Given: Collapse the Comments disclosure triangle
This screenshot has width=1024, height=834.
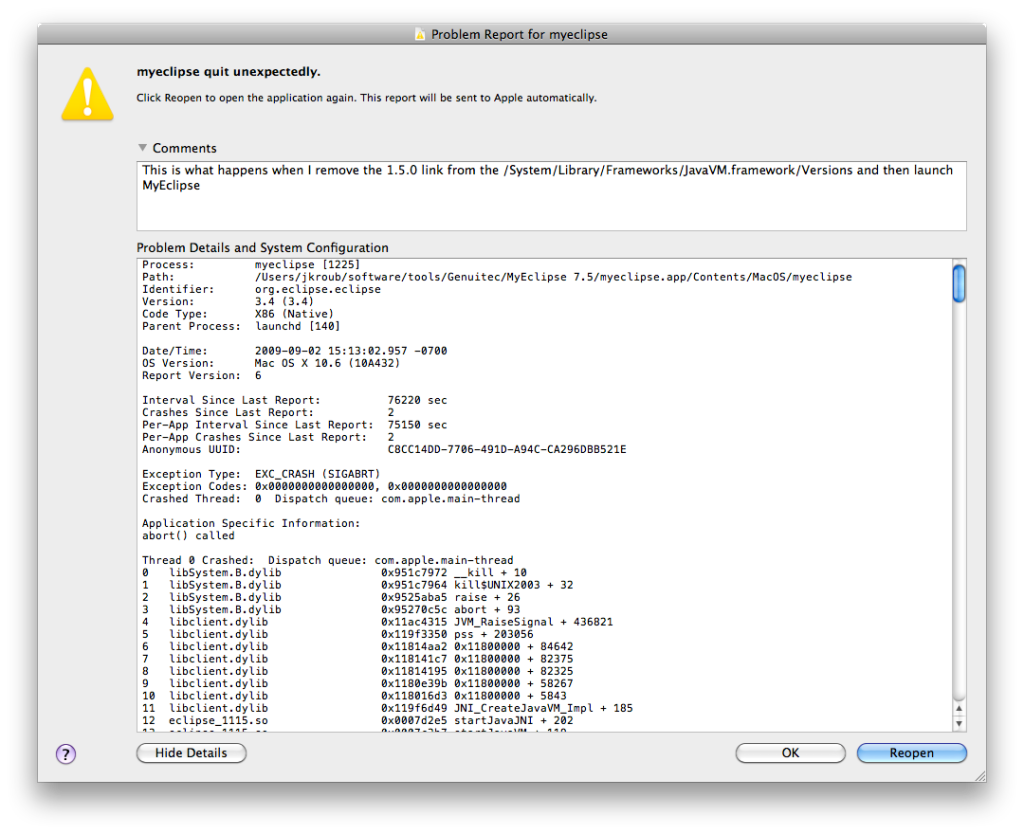Looking at the screenshot, I should click(142, 148).
